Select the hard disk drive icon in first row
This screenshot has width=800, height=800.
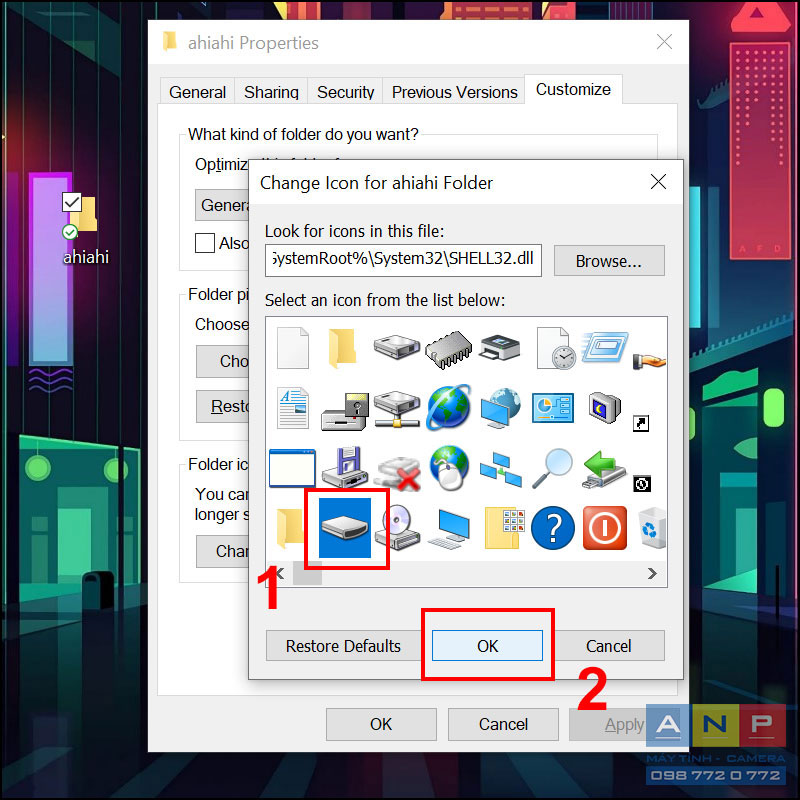tap(396, 347)
